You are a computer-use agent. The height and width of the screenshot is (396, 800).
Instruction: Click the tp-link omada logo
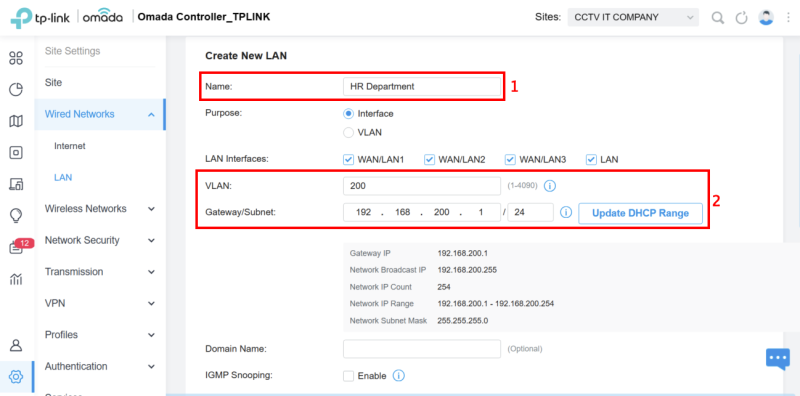[x=66, y=17]
